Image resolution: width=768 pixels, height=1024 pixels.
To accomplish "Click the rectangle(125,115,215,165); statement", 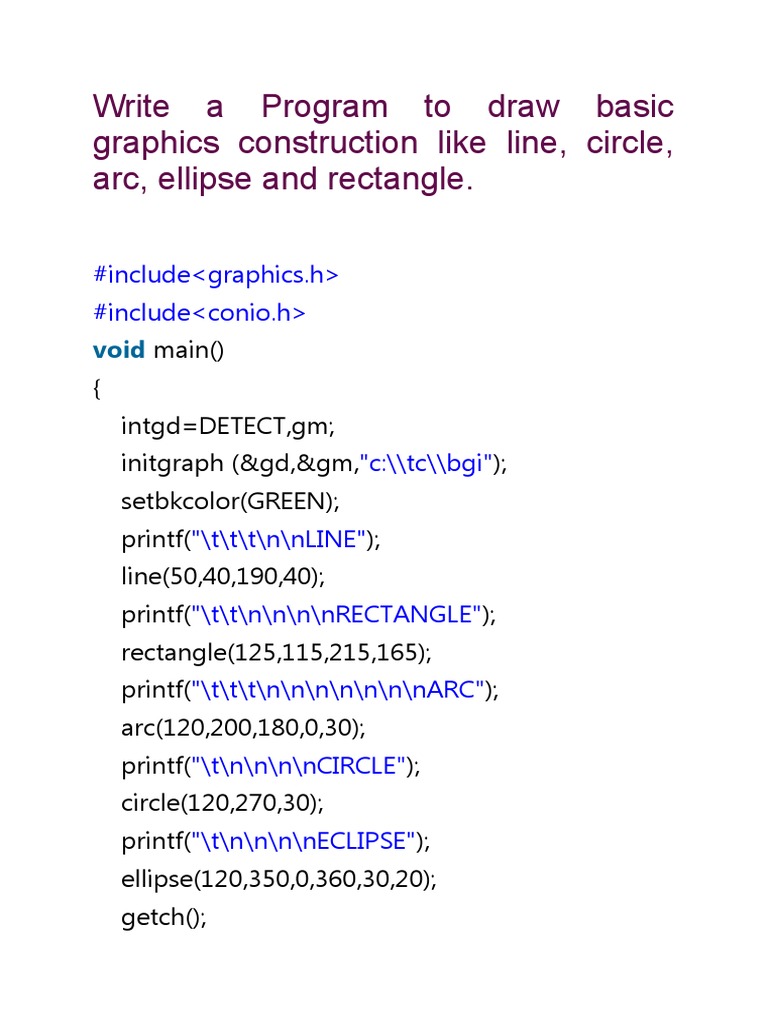I will click(x=276, y=653).
